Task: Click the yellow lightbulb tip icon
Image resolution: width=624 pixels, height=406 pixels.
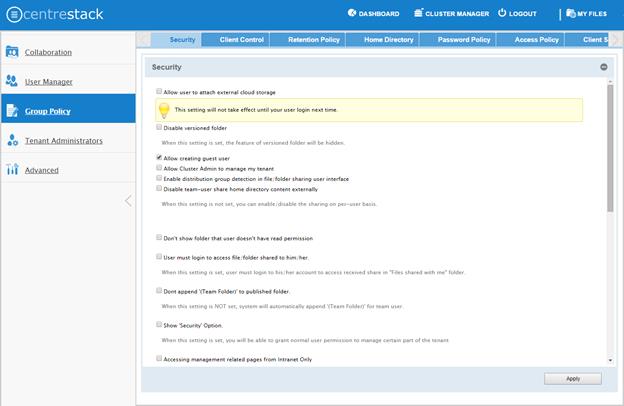Action: pos(164,110)
